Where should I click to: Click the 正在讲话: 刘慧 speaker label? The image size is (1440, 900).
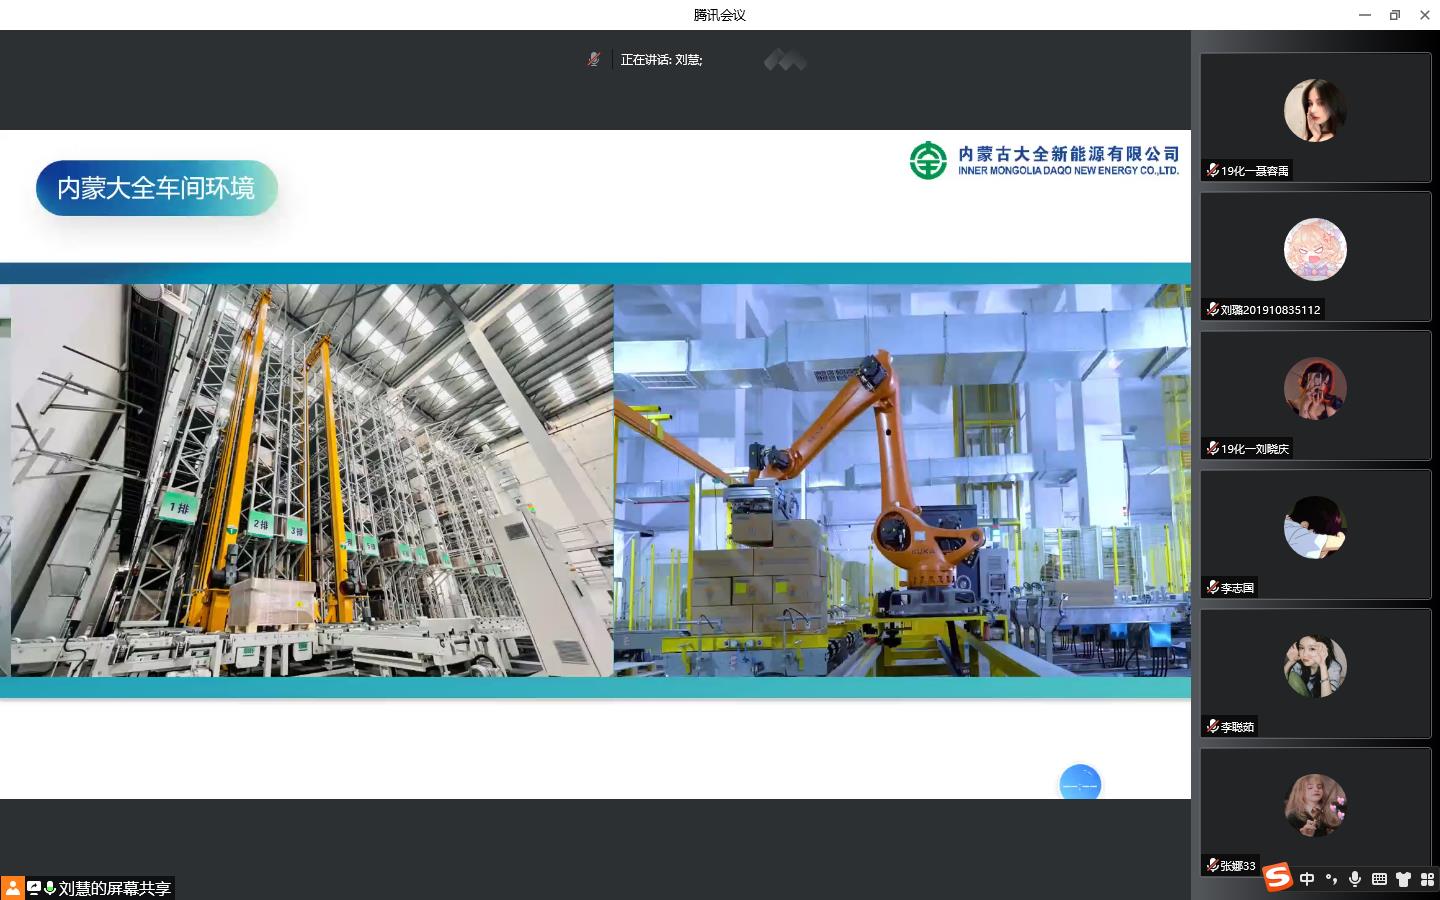[x=661, y=60]
